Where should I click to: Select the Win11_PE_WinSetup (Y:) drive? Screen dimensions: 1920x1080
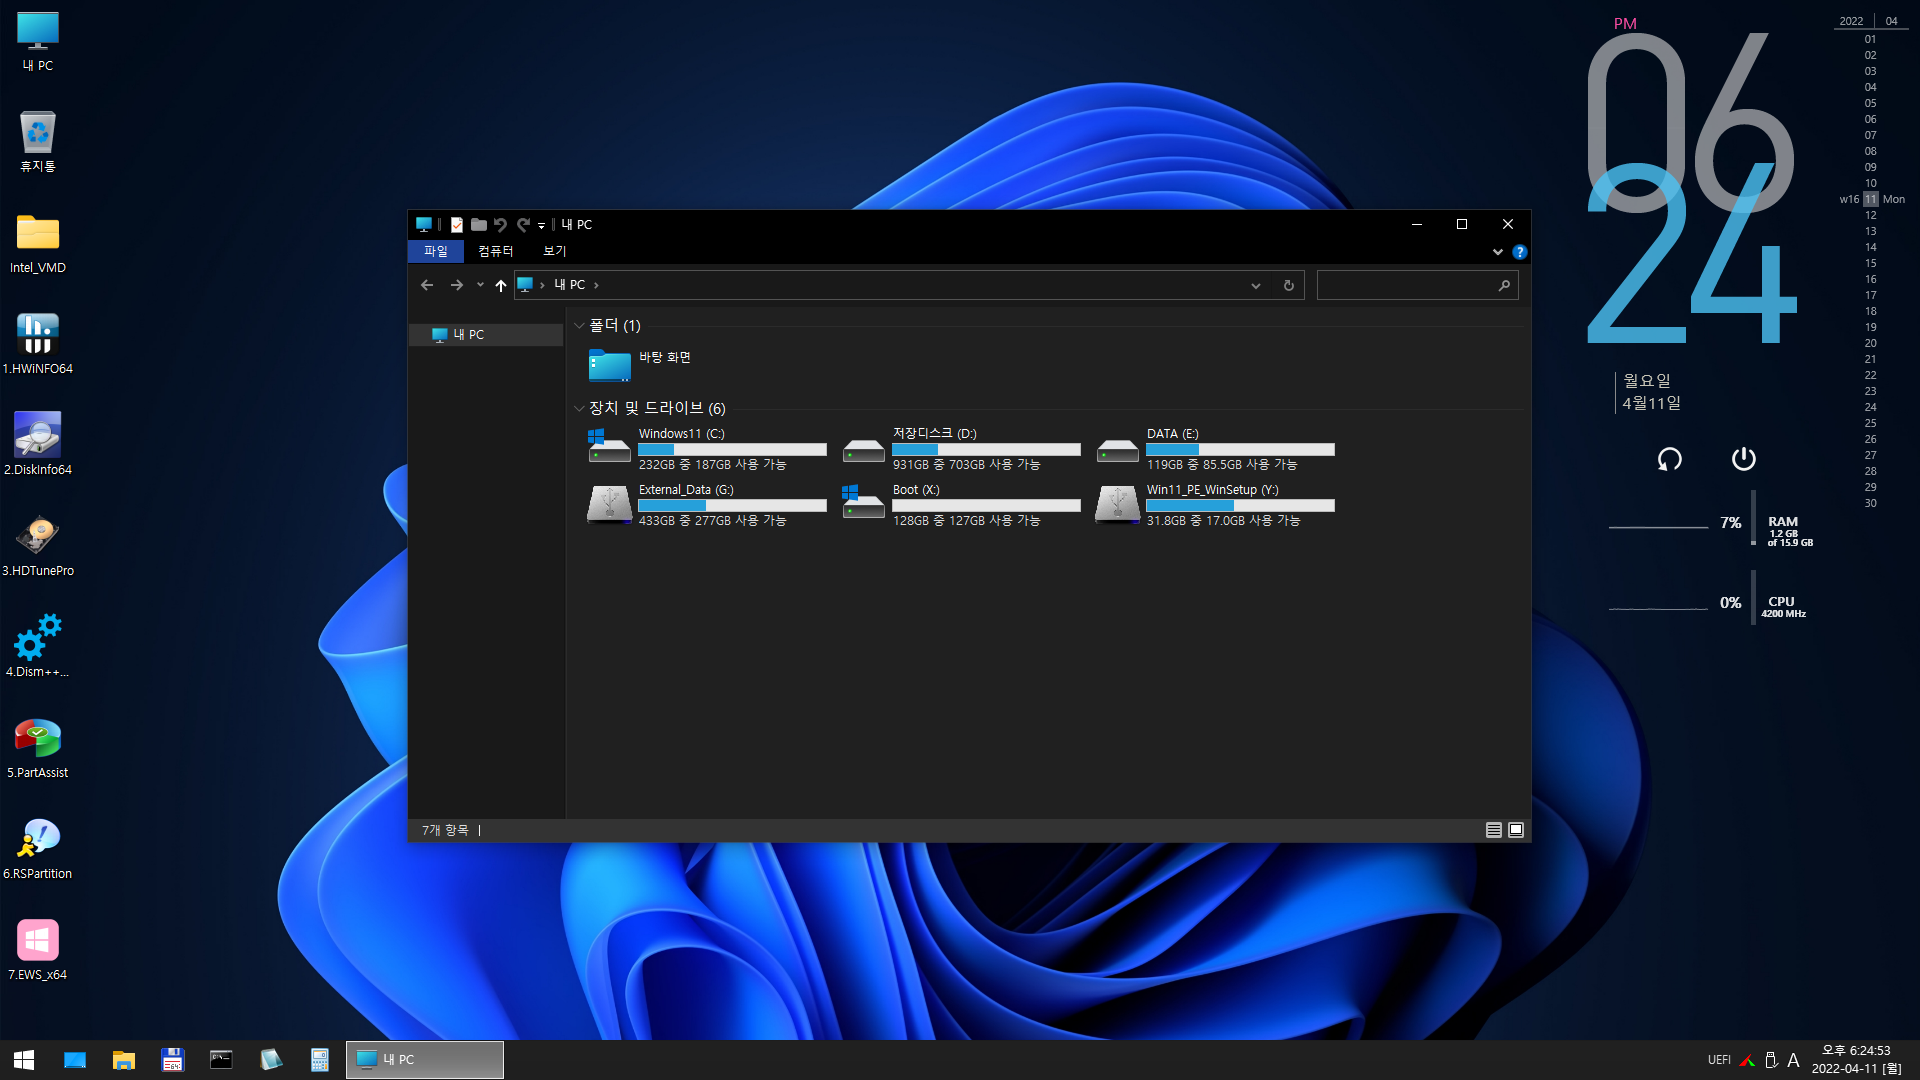click(x=1216, y=505)
